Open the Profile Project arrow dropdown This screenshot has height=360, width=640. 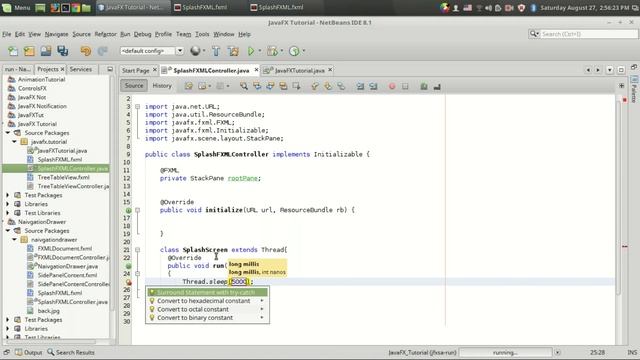304,51
